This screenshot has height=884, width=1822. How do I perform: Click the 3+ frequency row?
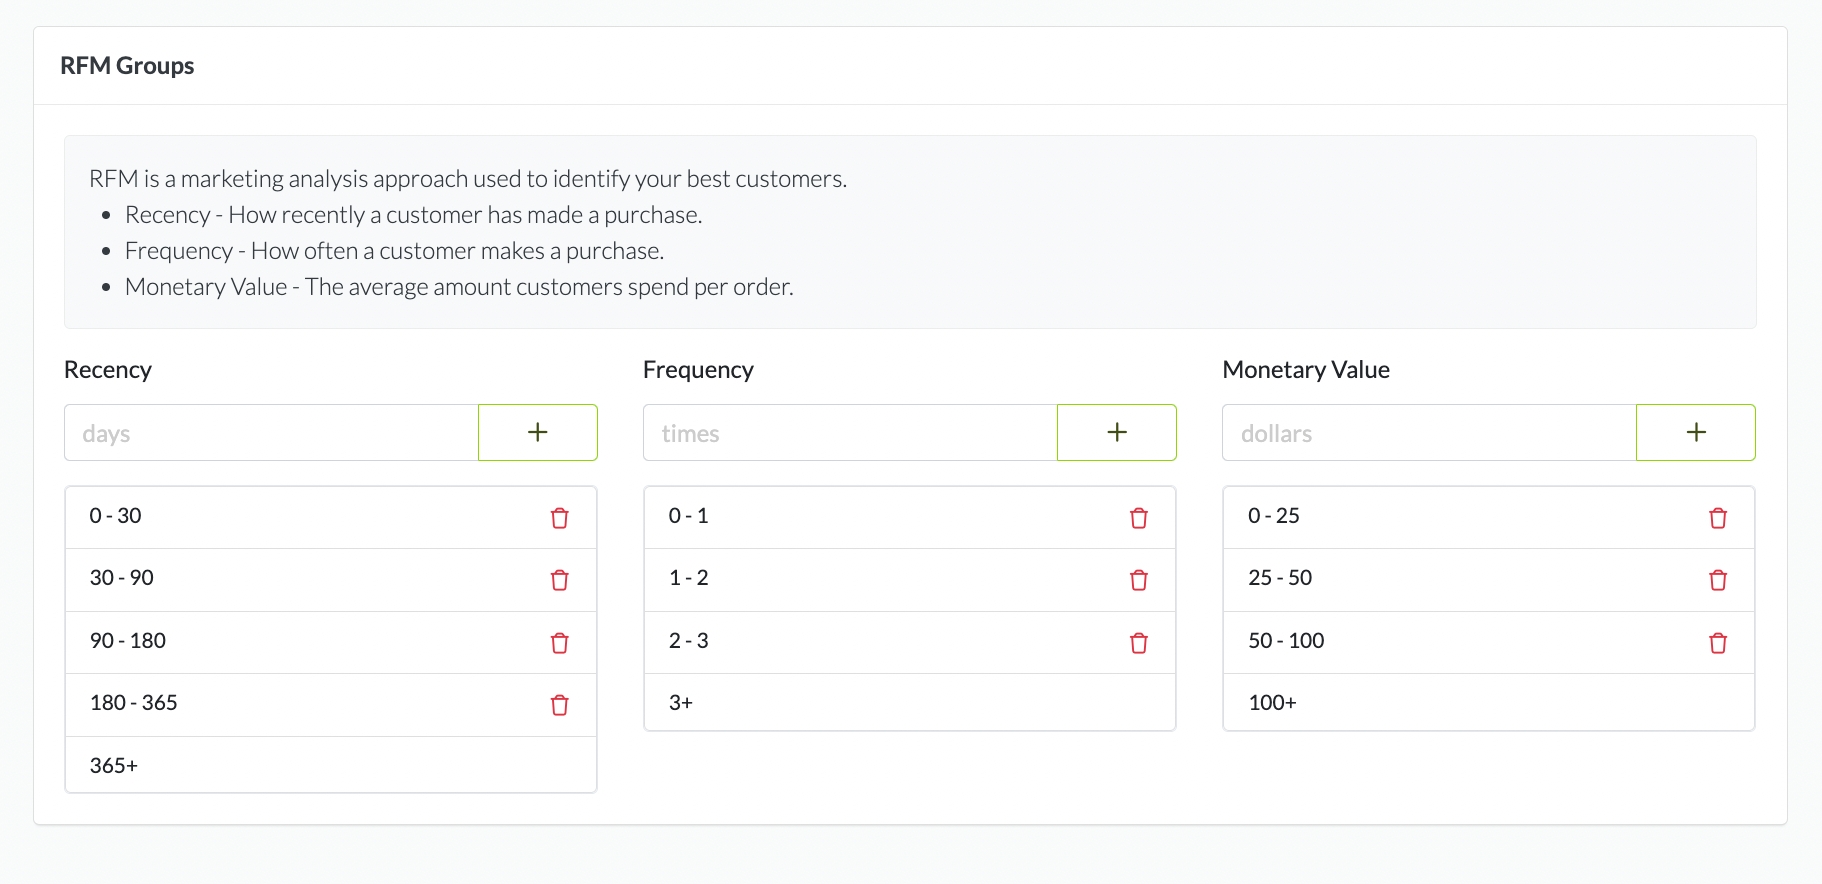coord(909,703)
